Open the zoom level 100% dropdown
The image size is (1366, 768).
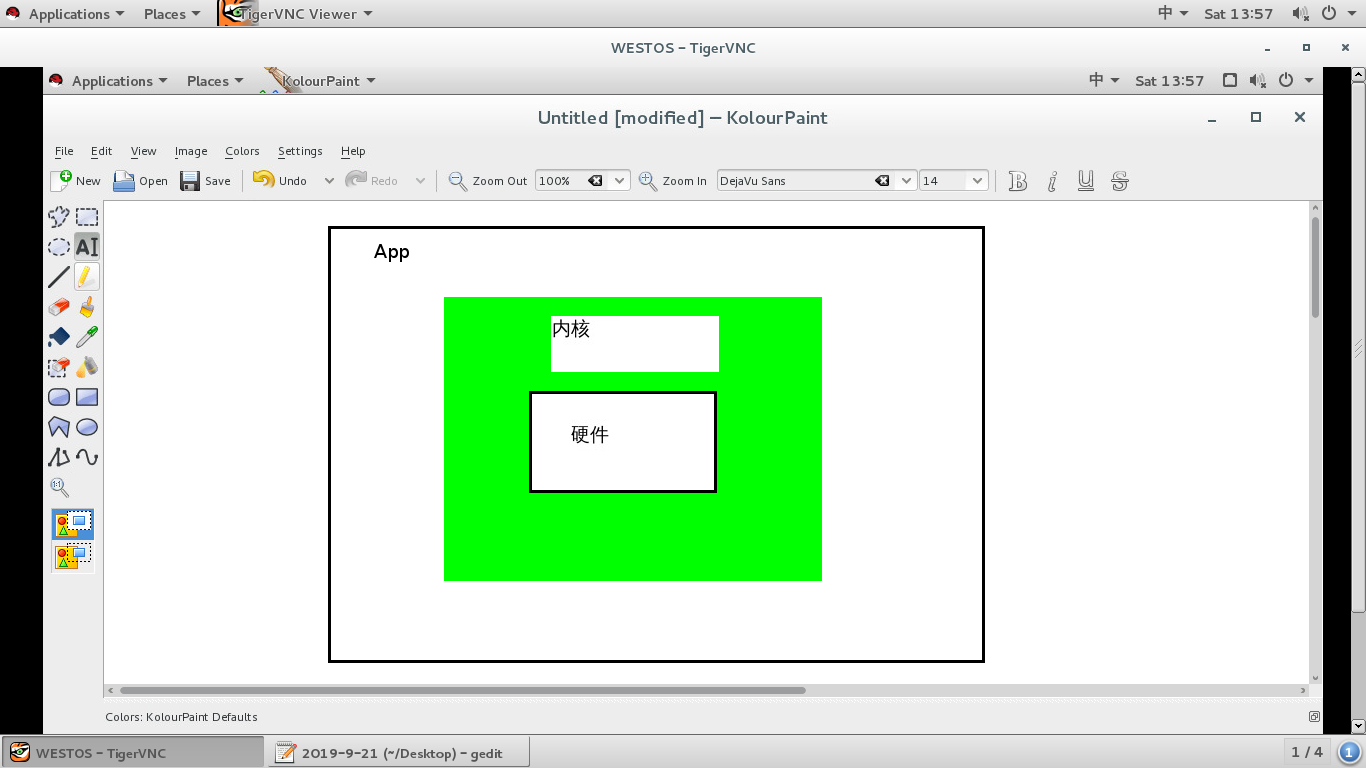(x=620, y=181)
